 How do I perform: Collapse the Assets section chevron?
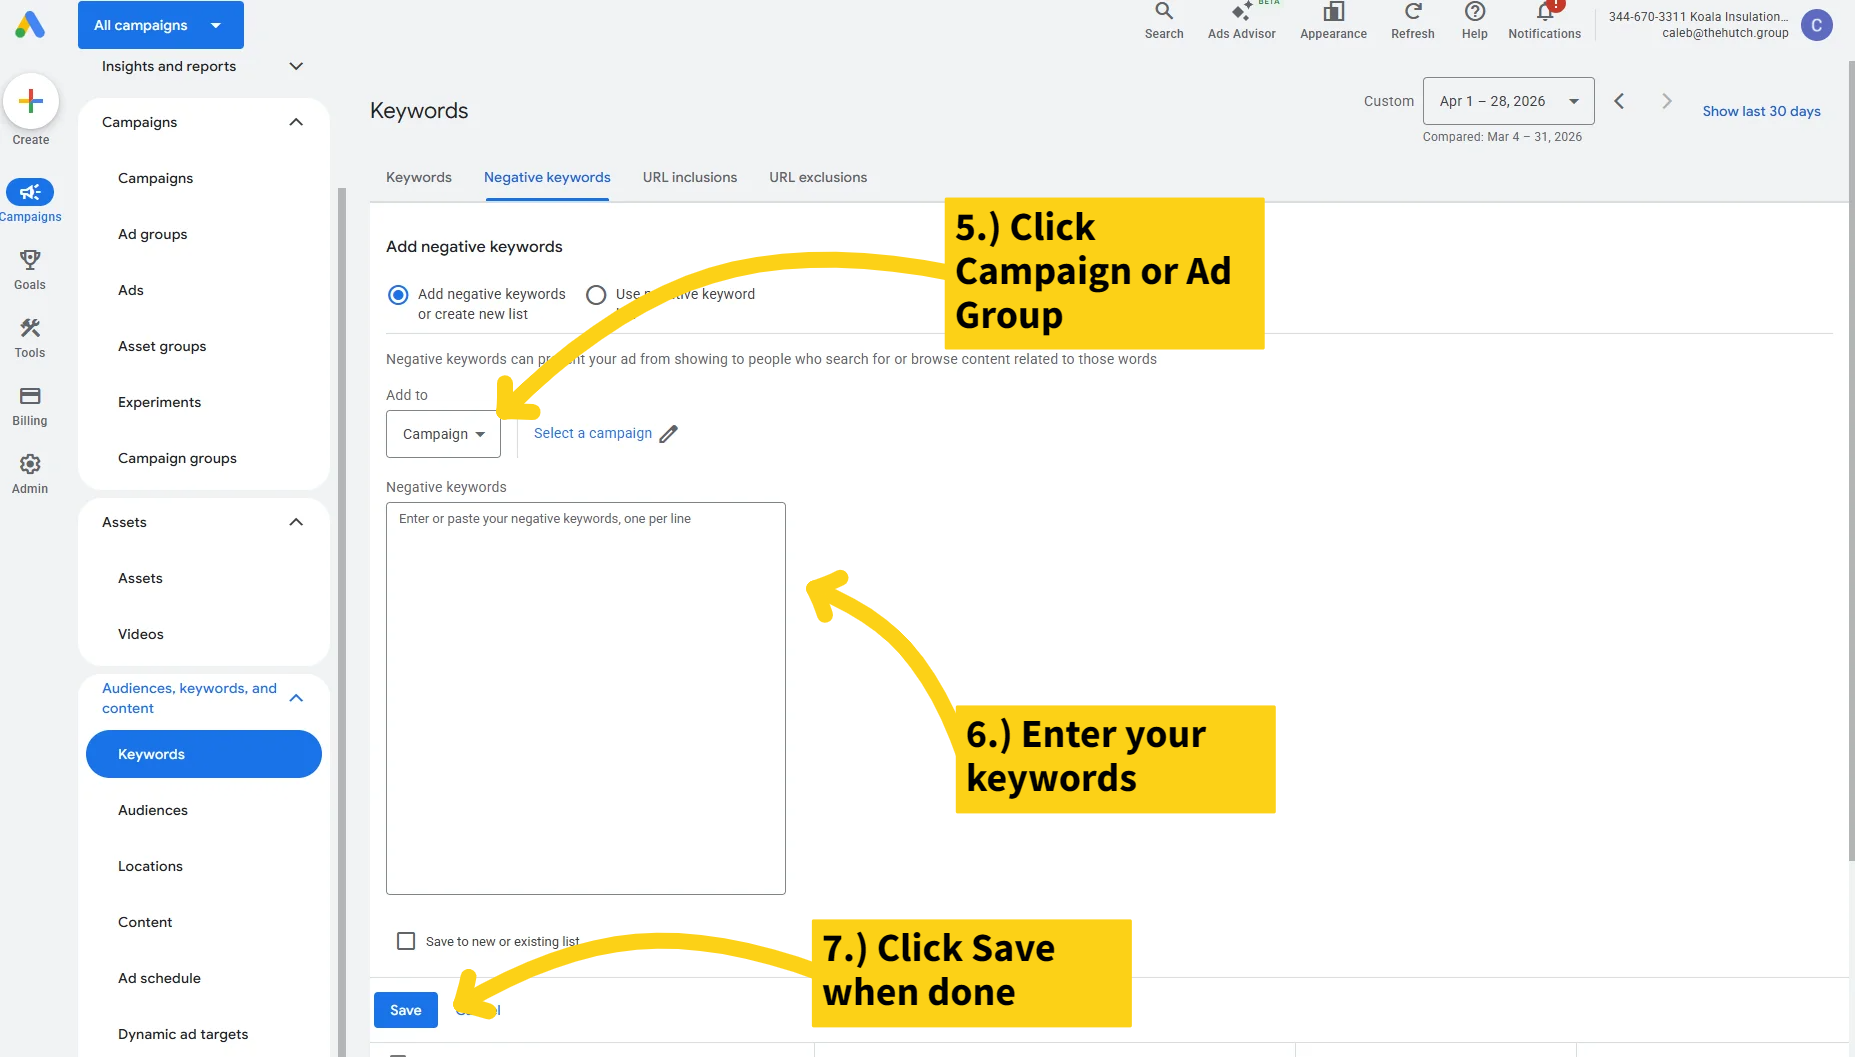click(296, 522)
